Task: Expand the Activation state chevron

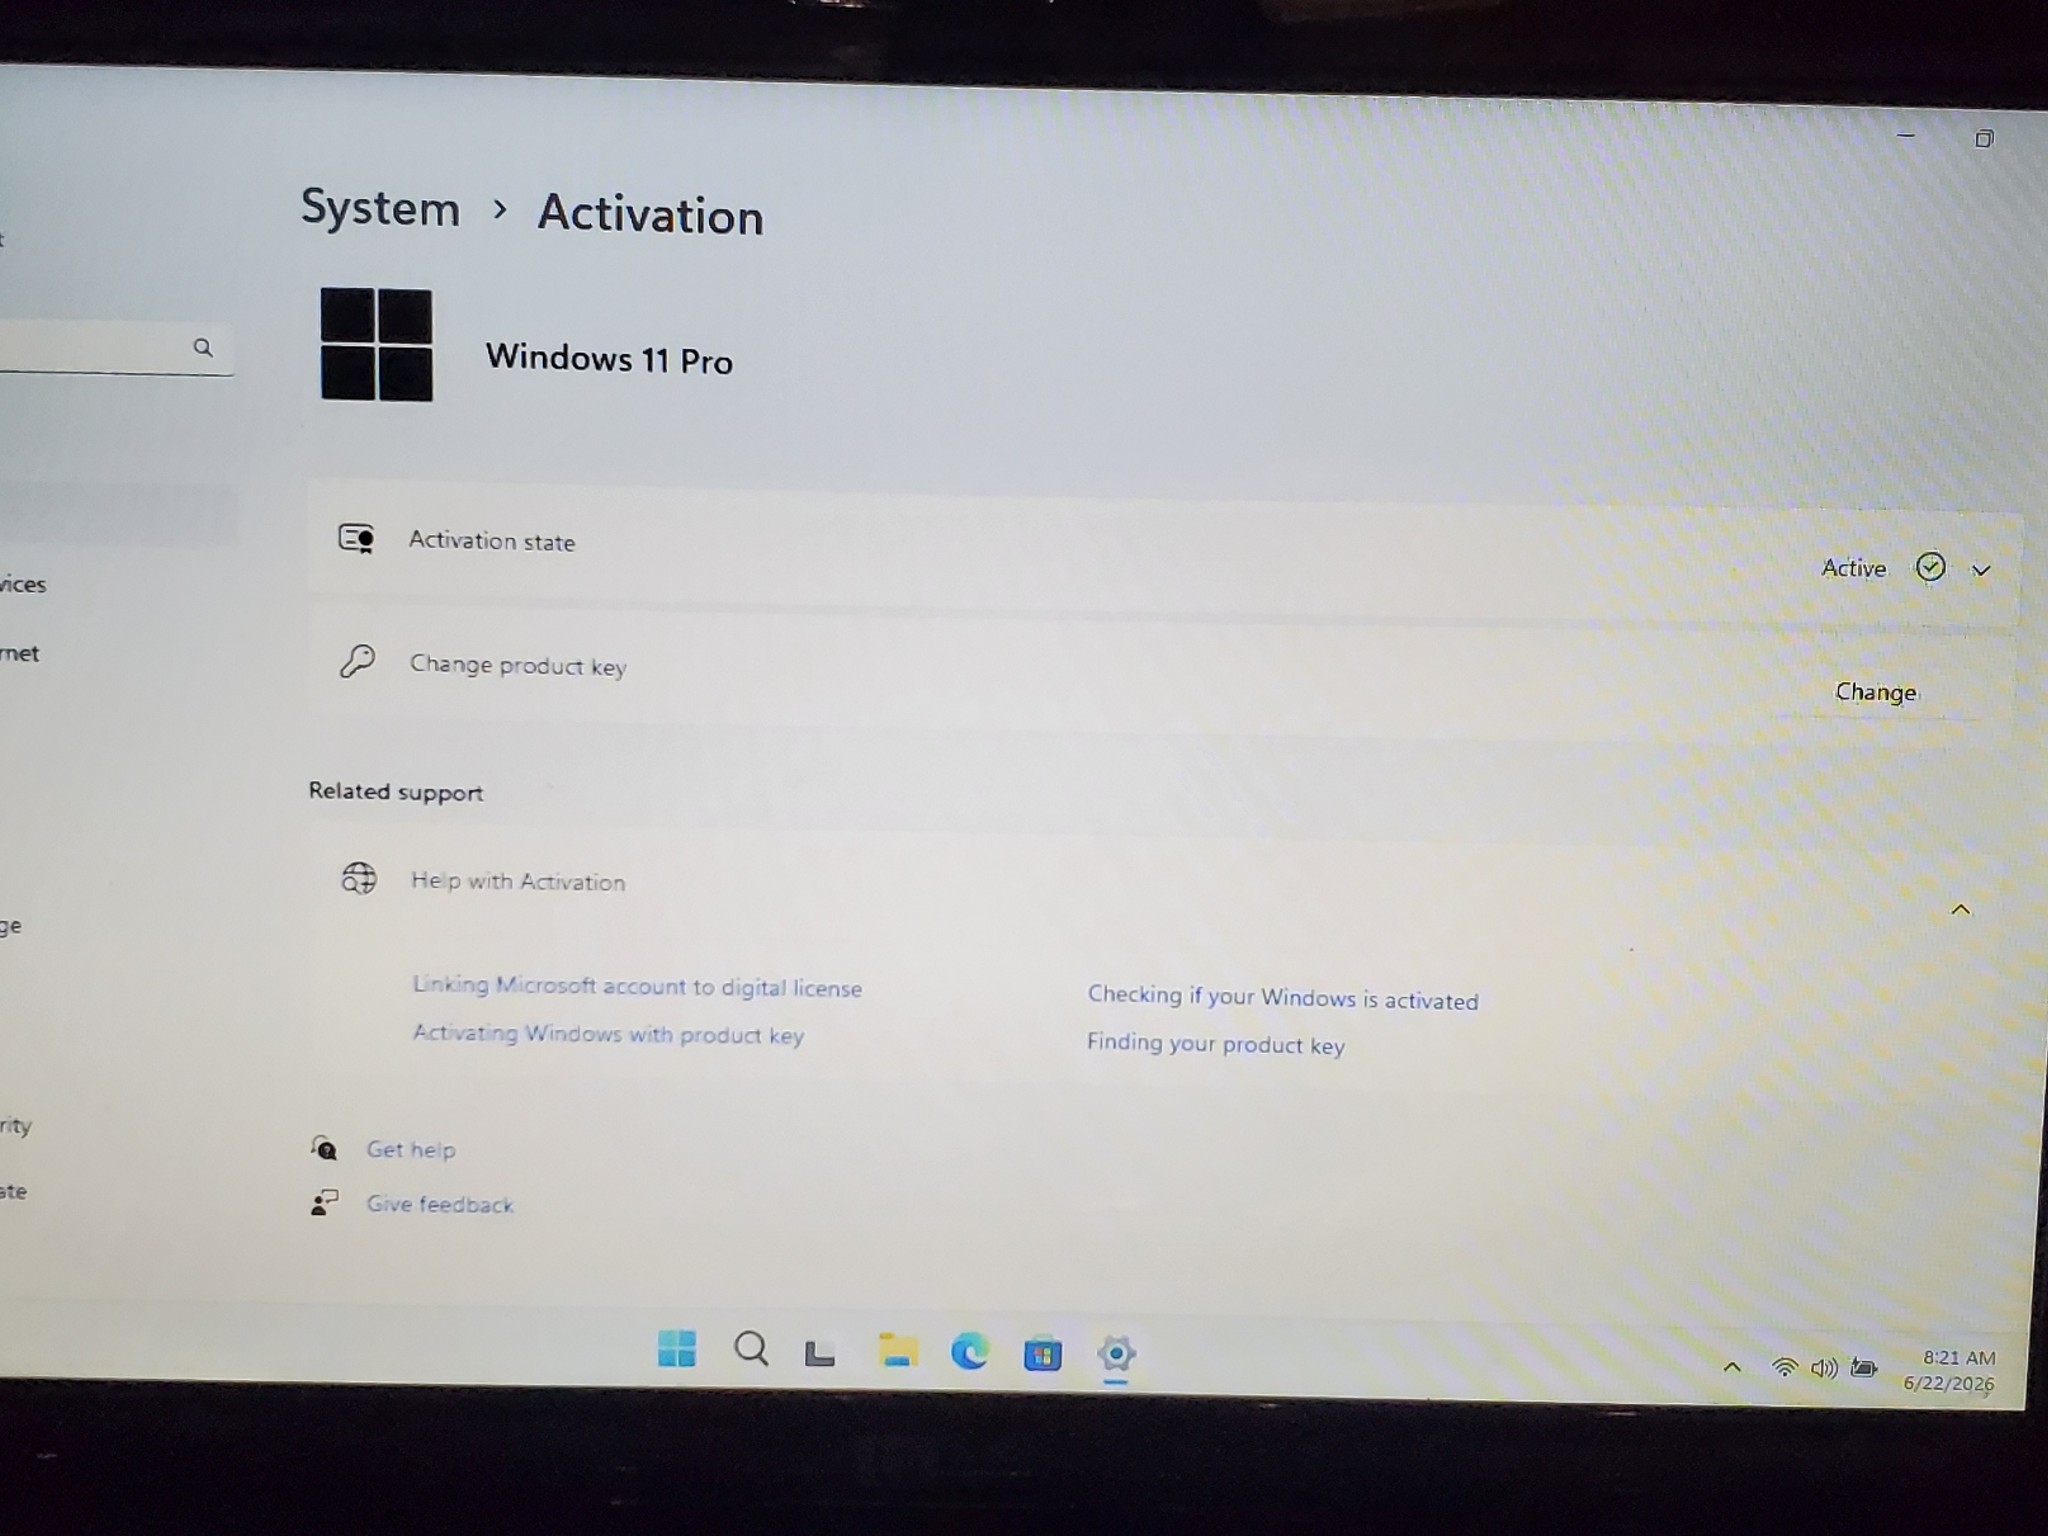Action: click(1981, 570)
